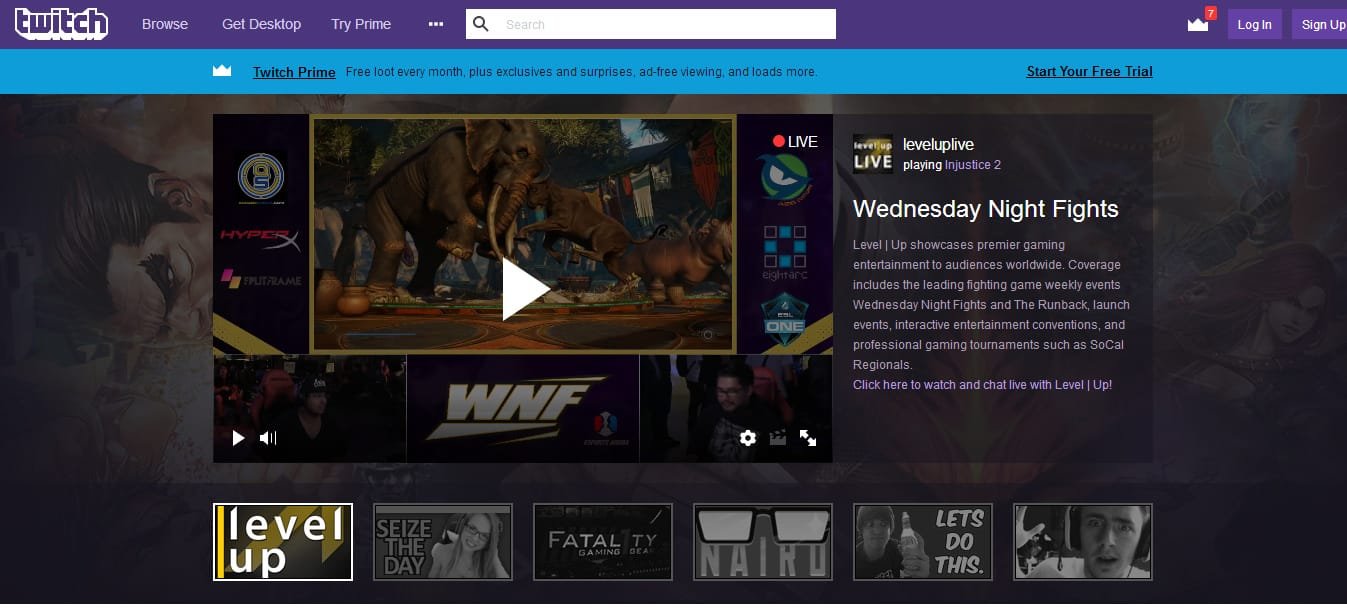Viewport: 1347px width, 609px height.
Task: Click the eightarc logo in stream overlay
Action: click(x=785, y=253)
